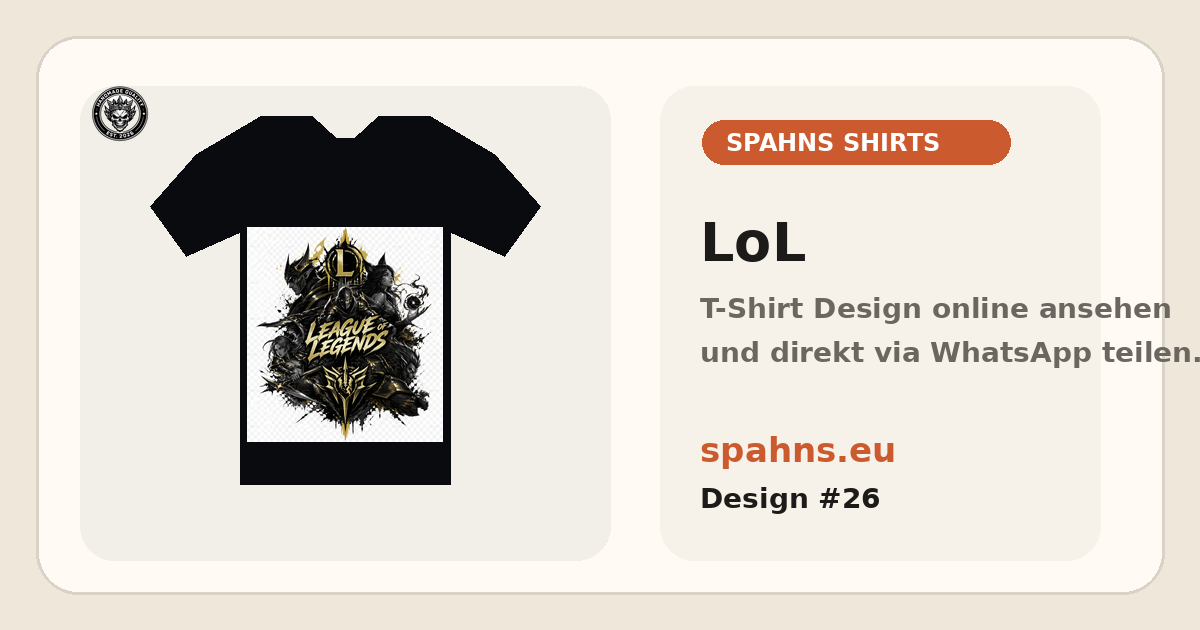Click the round skull logo badge
The width and height of the screenshot is (1200, 630).
point(120,113)
